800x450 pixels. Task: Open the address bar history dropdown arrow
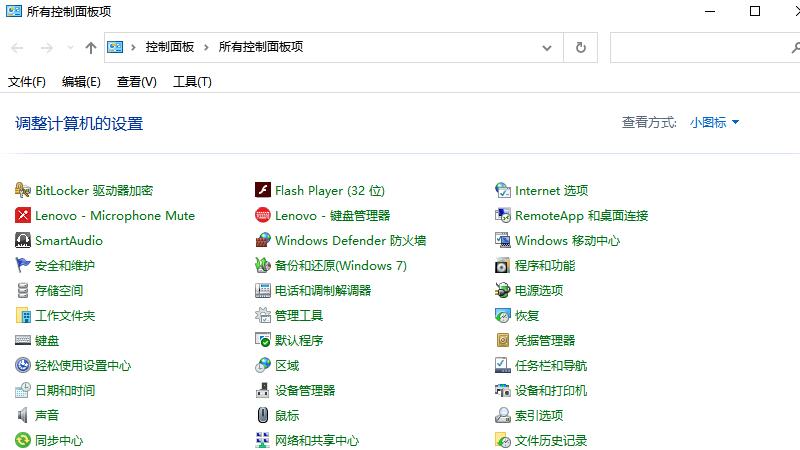pyautogui.click(x=547, y=47)
